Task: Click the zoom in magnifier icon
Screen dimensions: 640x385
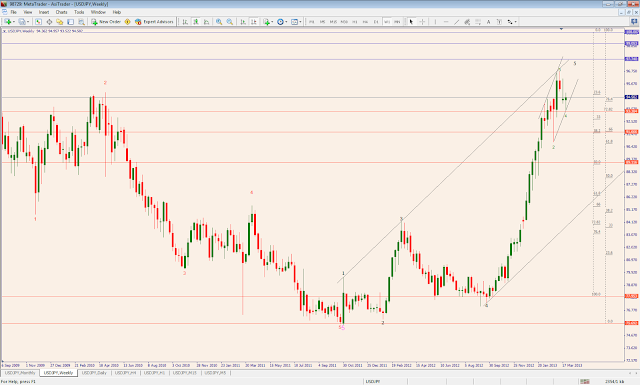Action: pyautogui.click(x=219, y=22)
